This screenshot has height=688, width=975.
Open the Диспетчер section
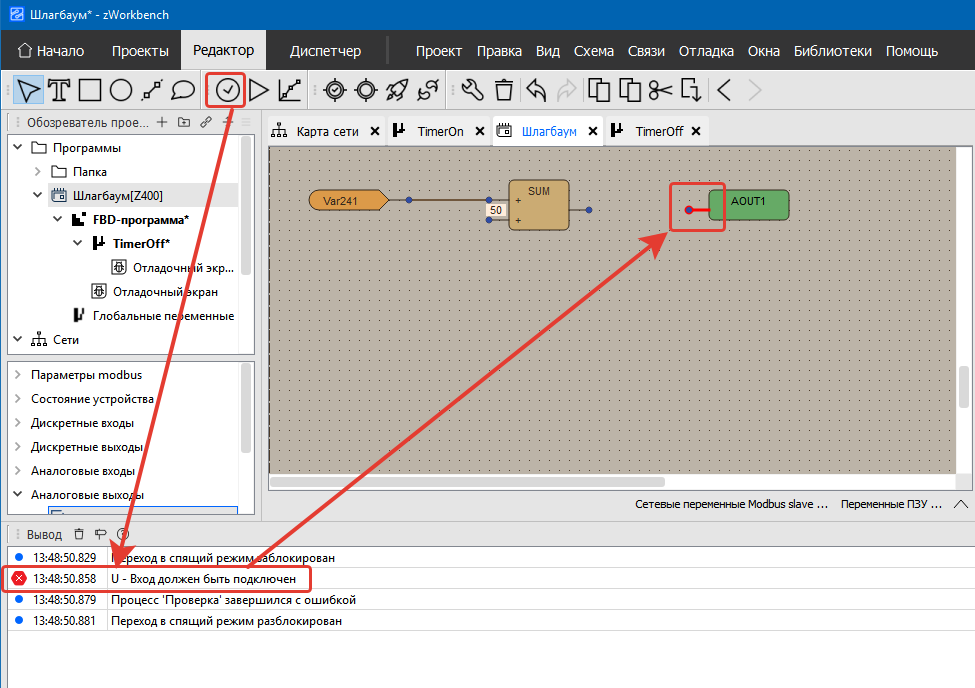325,51
